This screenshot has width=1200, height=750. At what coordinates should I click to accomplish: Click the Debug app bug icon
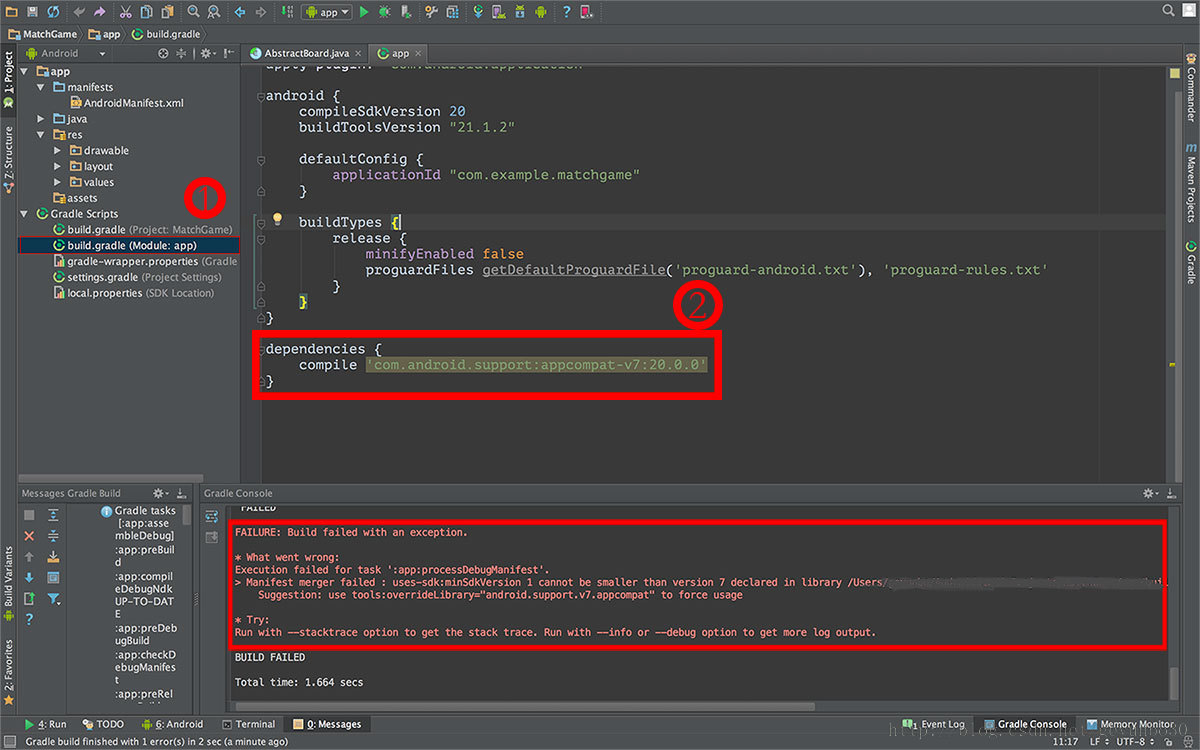click(x=383, y=12)
